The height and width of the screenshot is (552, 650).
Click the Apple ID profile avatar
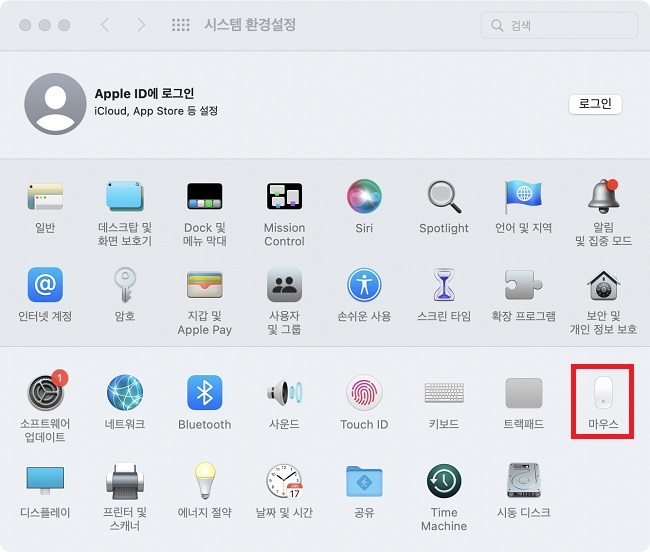click(x=55, y=104)
